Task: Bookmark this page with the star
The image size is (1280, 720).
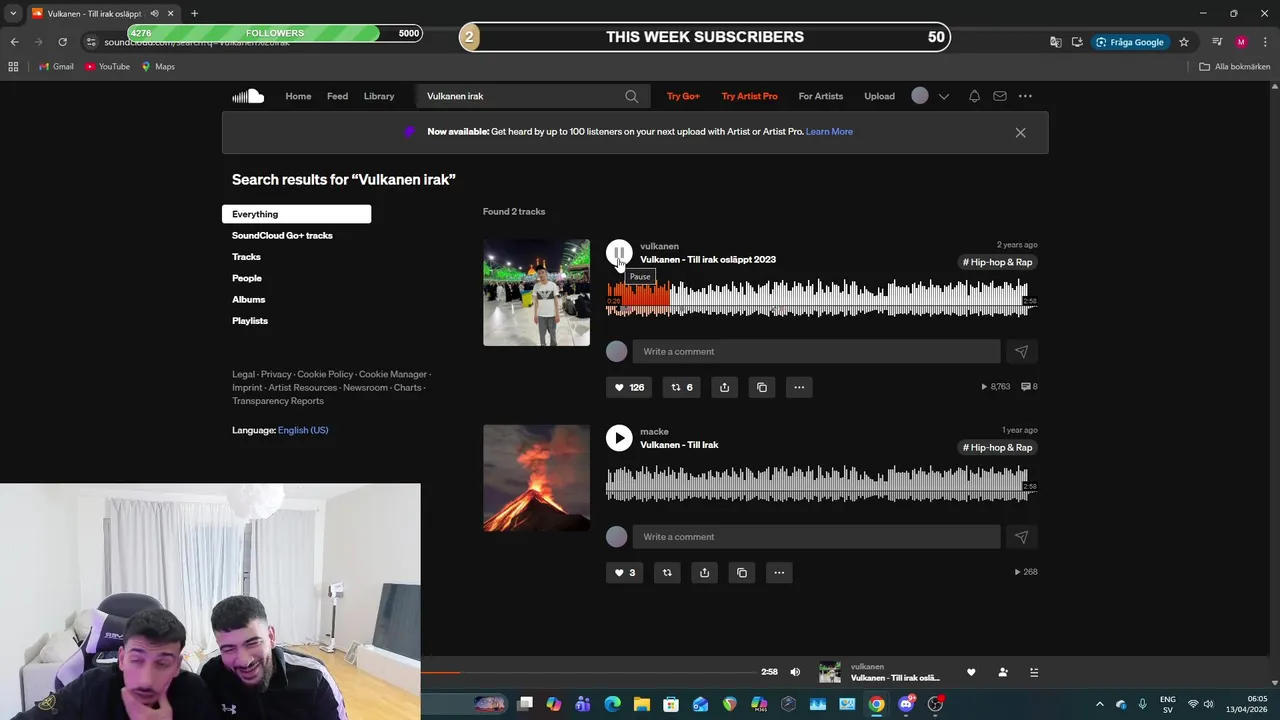Action: [x=1184, y=42]
